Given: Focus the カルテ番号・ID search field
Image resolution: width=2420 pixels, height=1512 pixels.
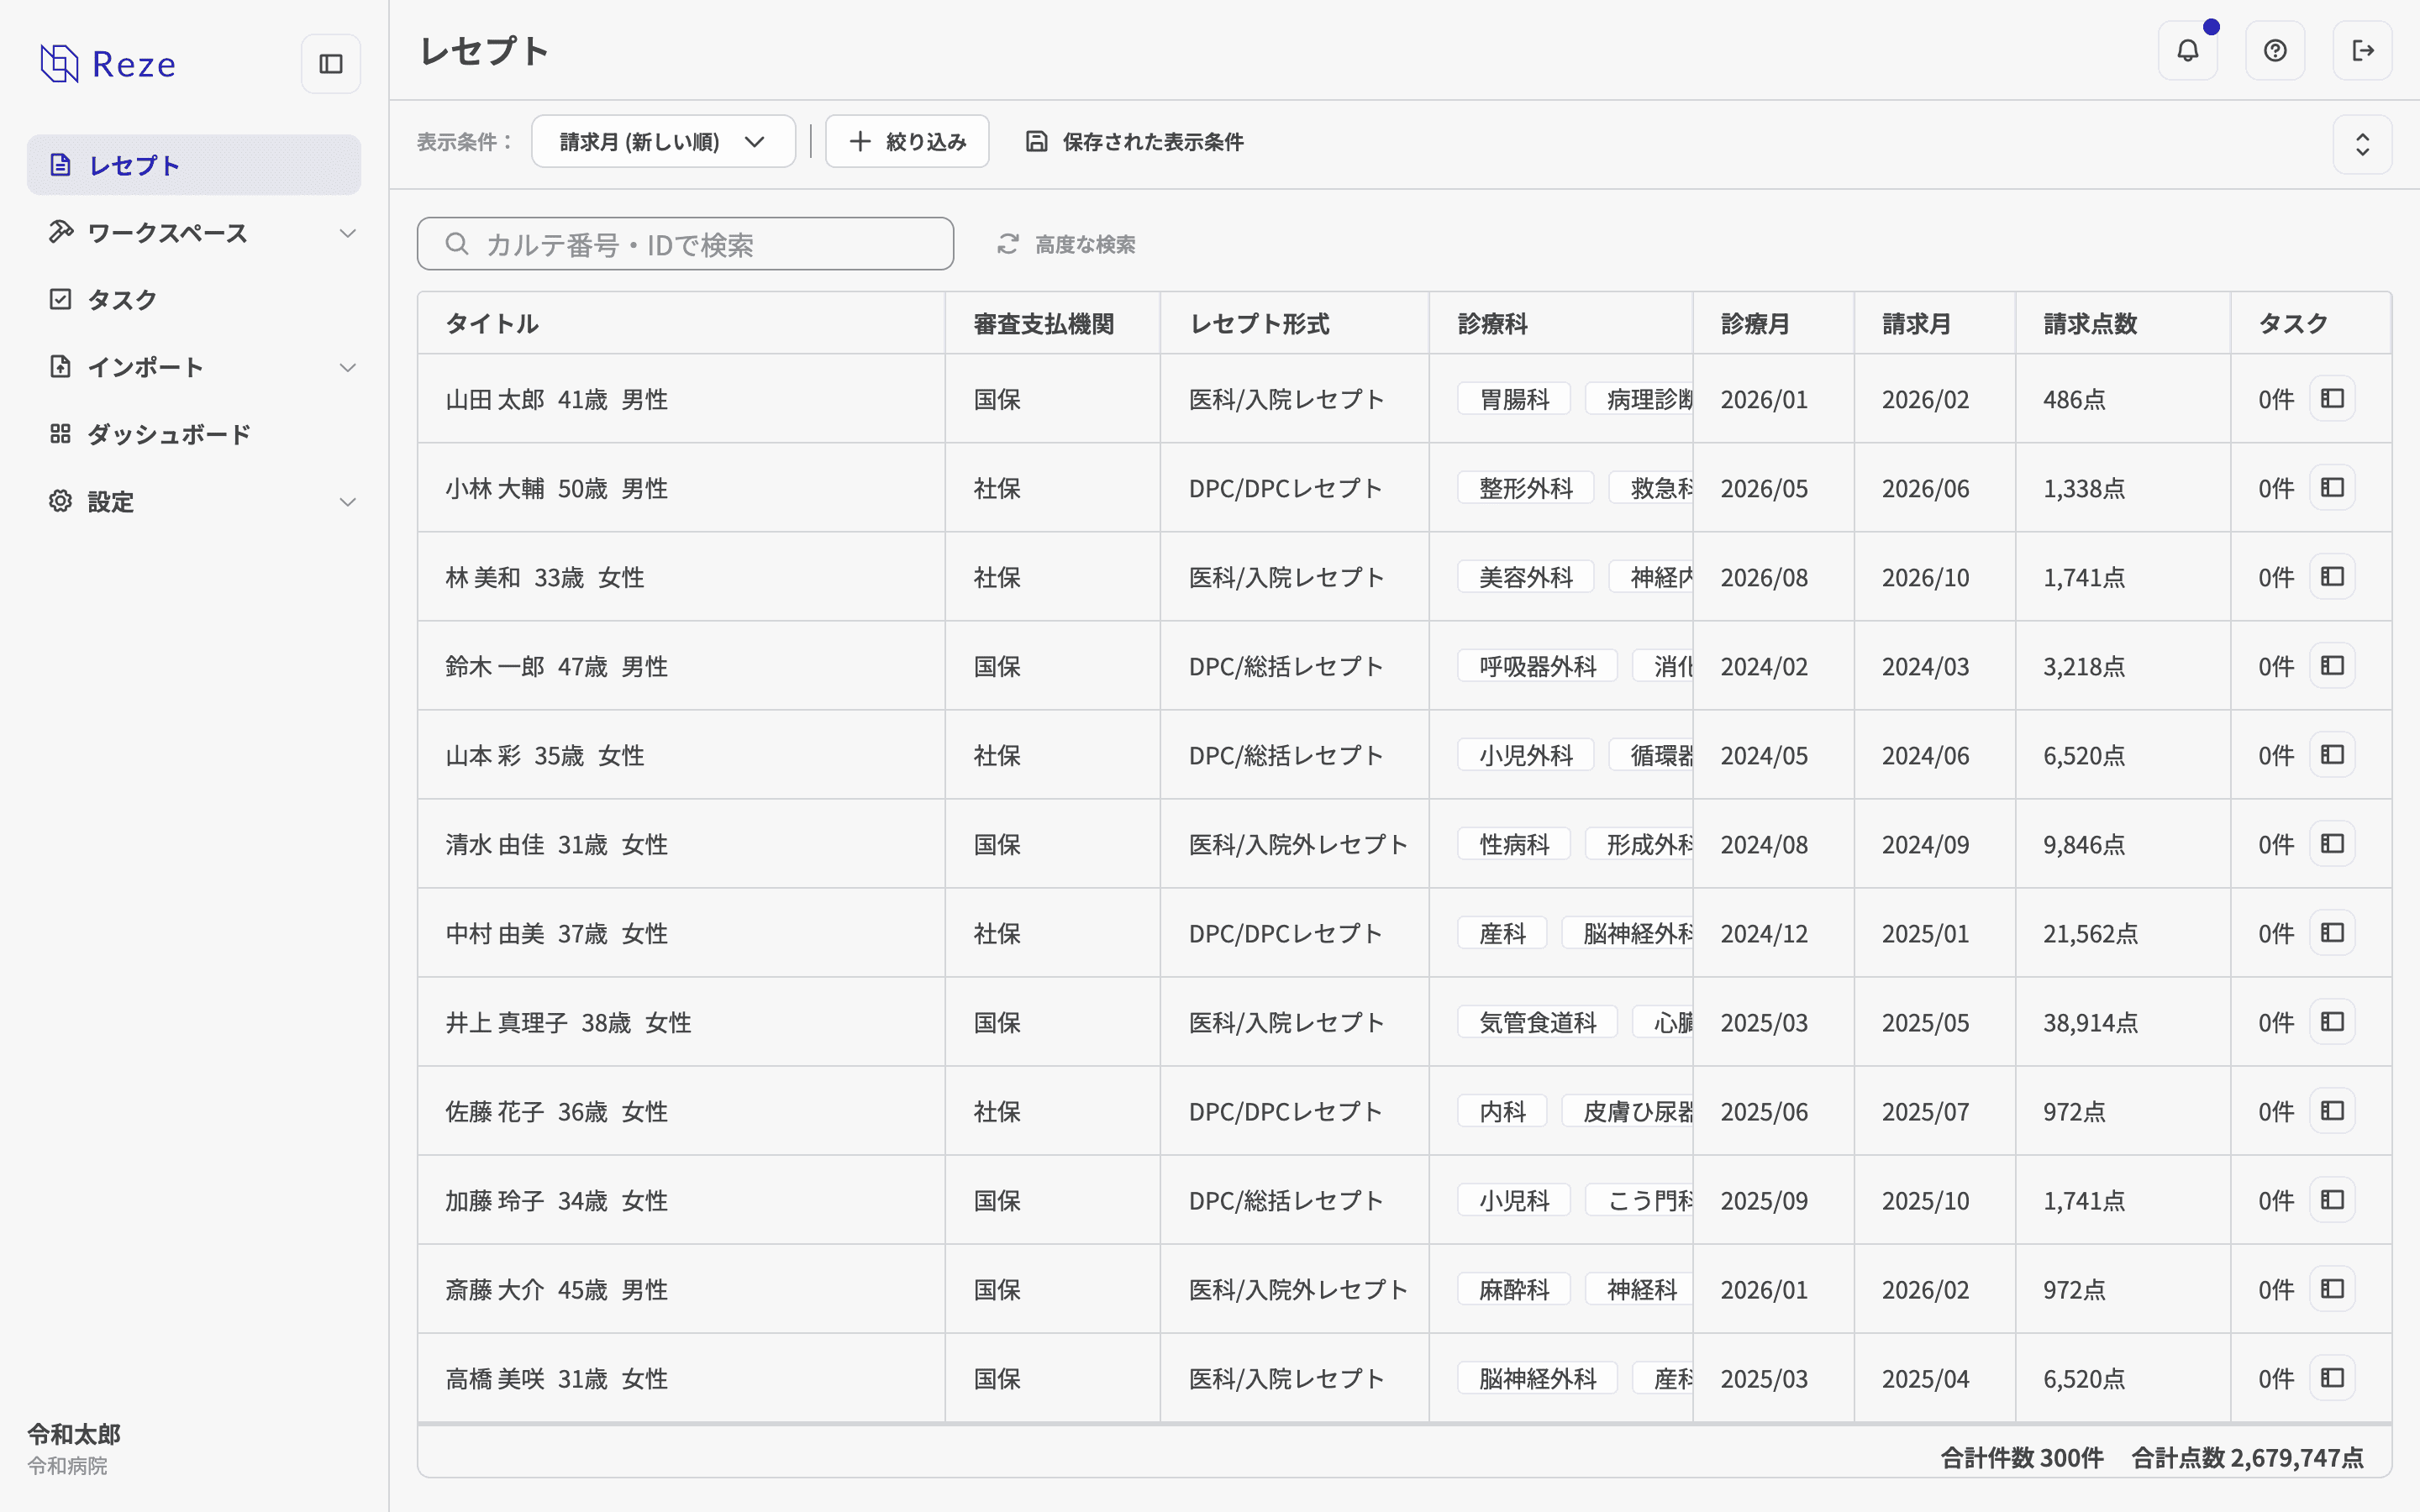Looking at the screenshot, I should (x=685, y=244).
